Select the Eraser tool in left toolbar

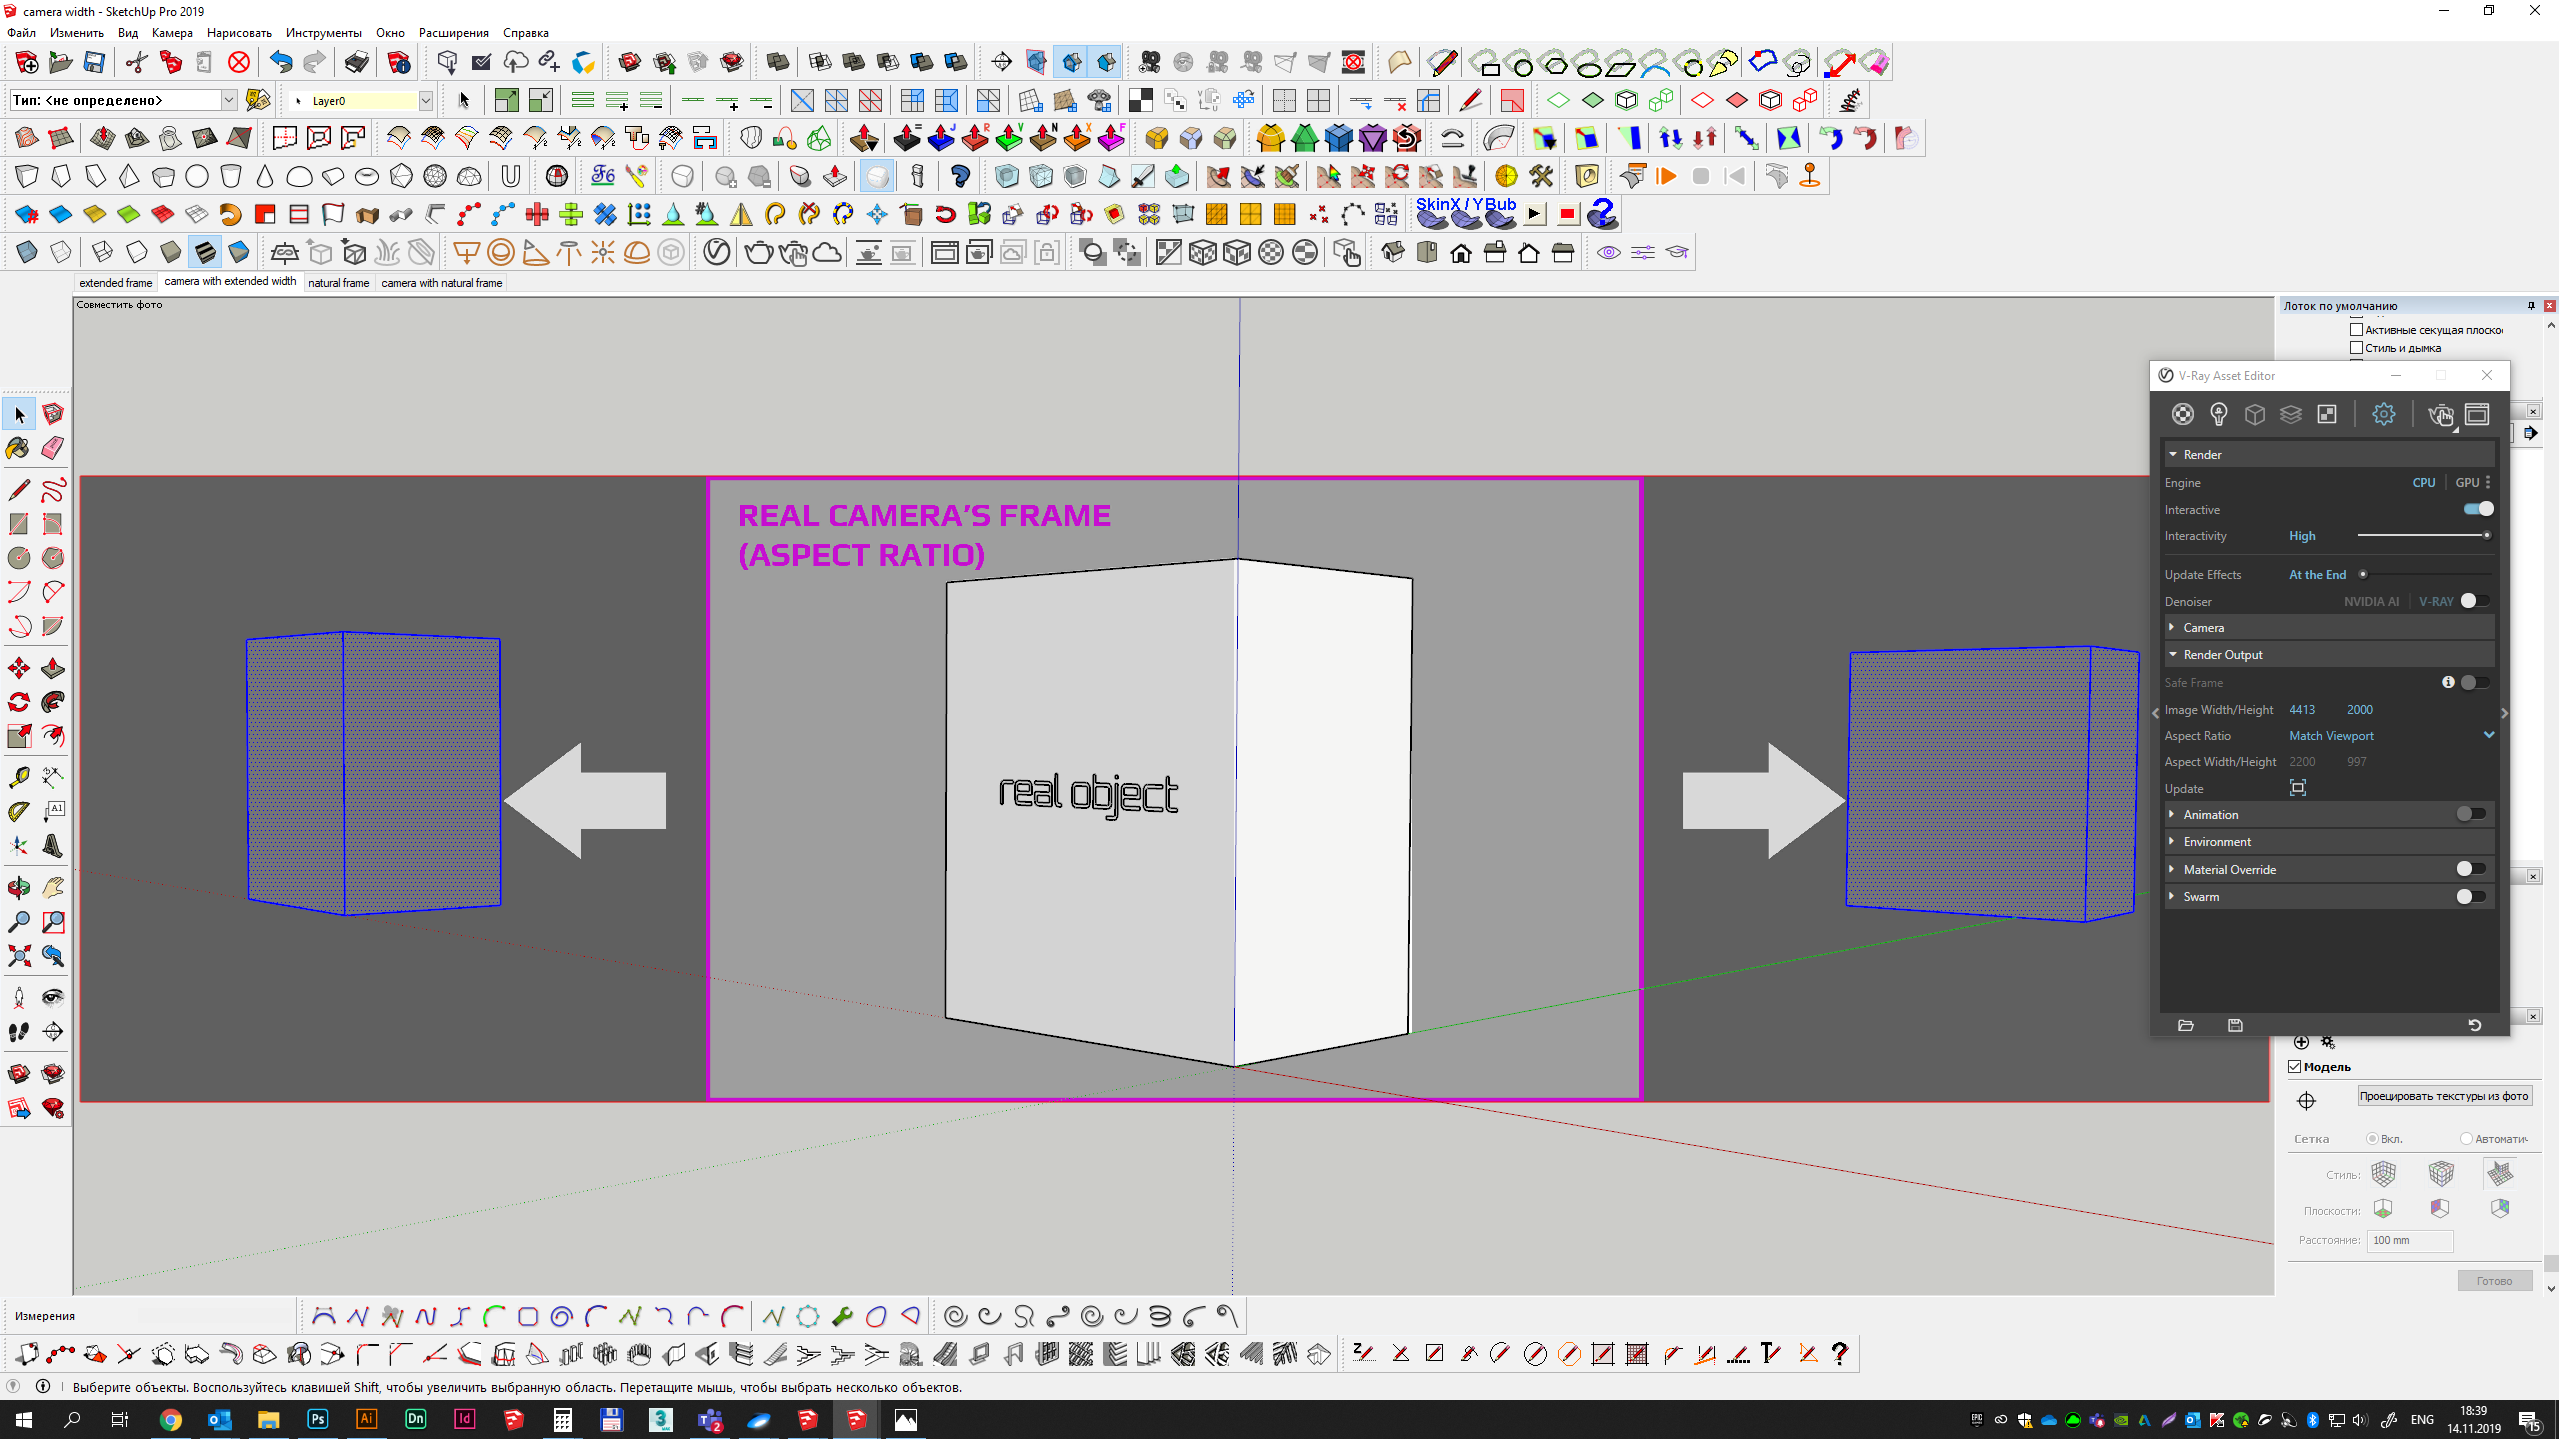[x=53, y=448]
